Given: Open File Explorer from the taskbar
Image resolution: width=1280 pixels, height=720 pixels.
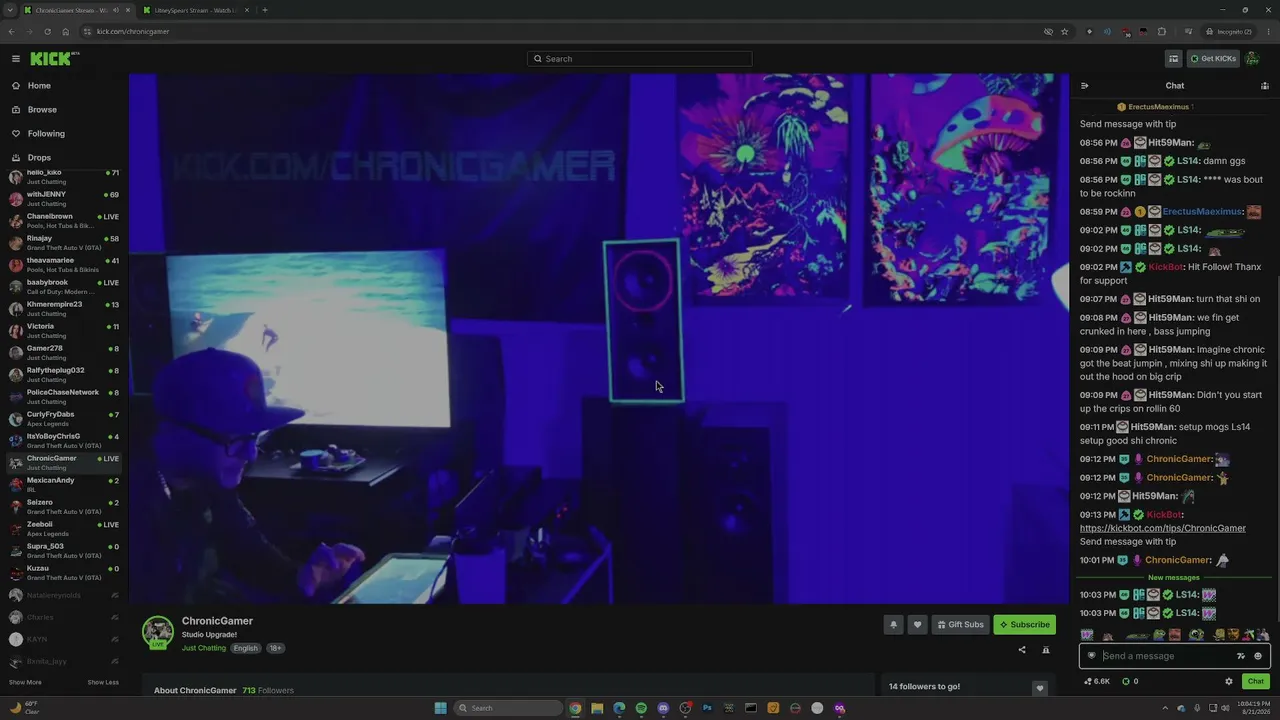Looking at the screenshot, I should 597,708.
